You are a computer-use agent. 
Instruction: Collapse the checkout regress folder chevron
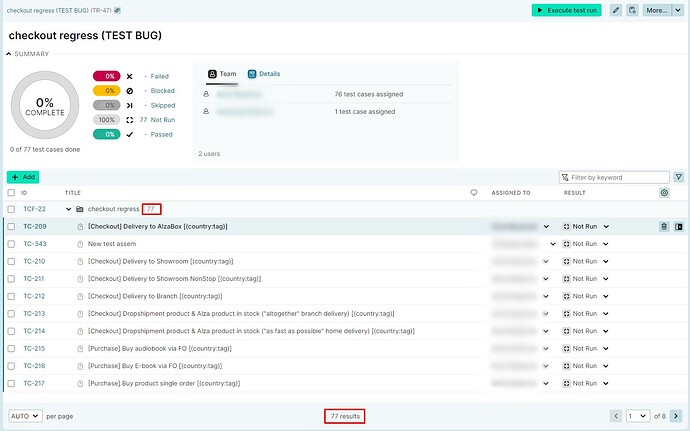[68, 209]
